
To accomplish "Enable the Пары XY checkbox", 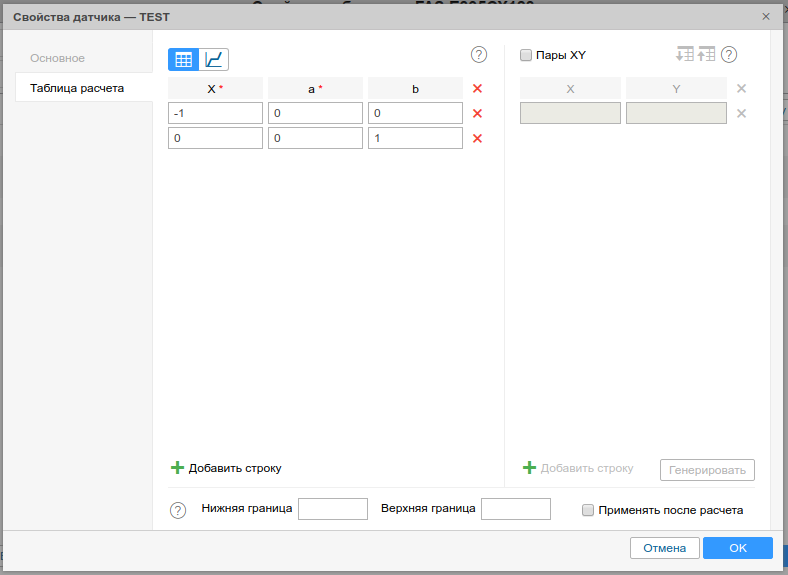I will pyautogui.click(x=526, y=56).
